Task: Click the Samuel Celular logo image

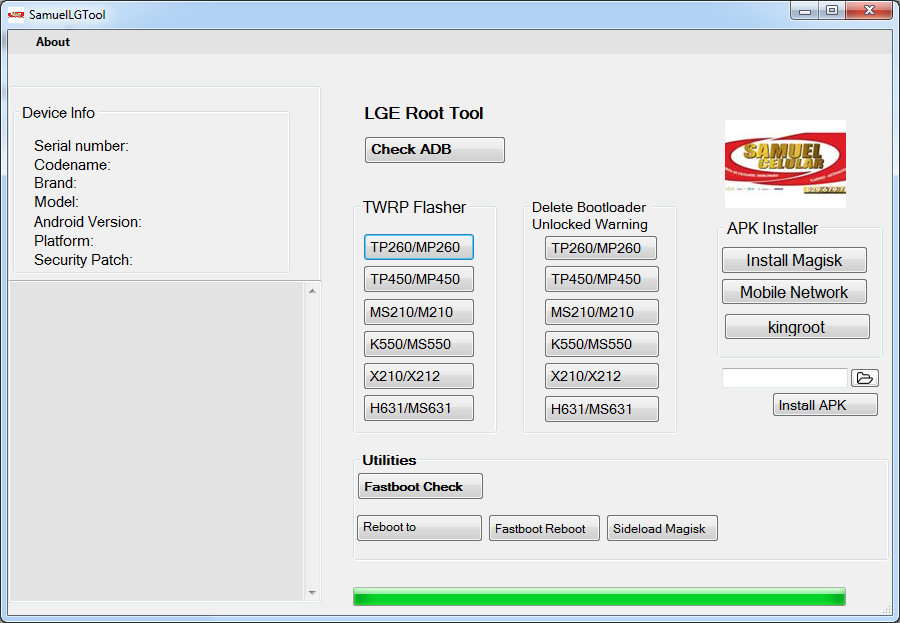Action: click(x=785, y=164)
